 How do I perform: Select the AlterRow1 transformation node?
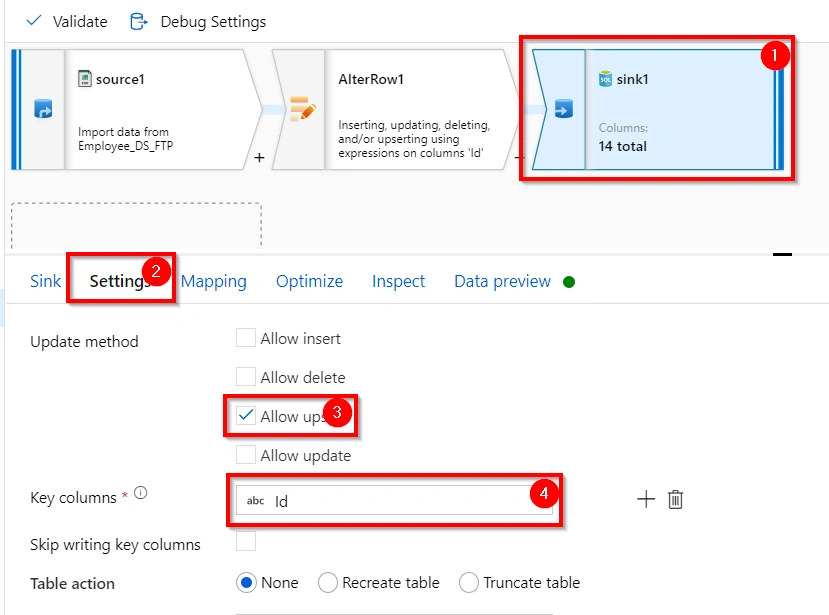(395, 109)
